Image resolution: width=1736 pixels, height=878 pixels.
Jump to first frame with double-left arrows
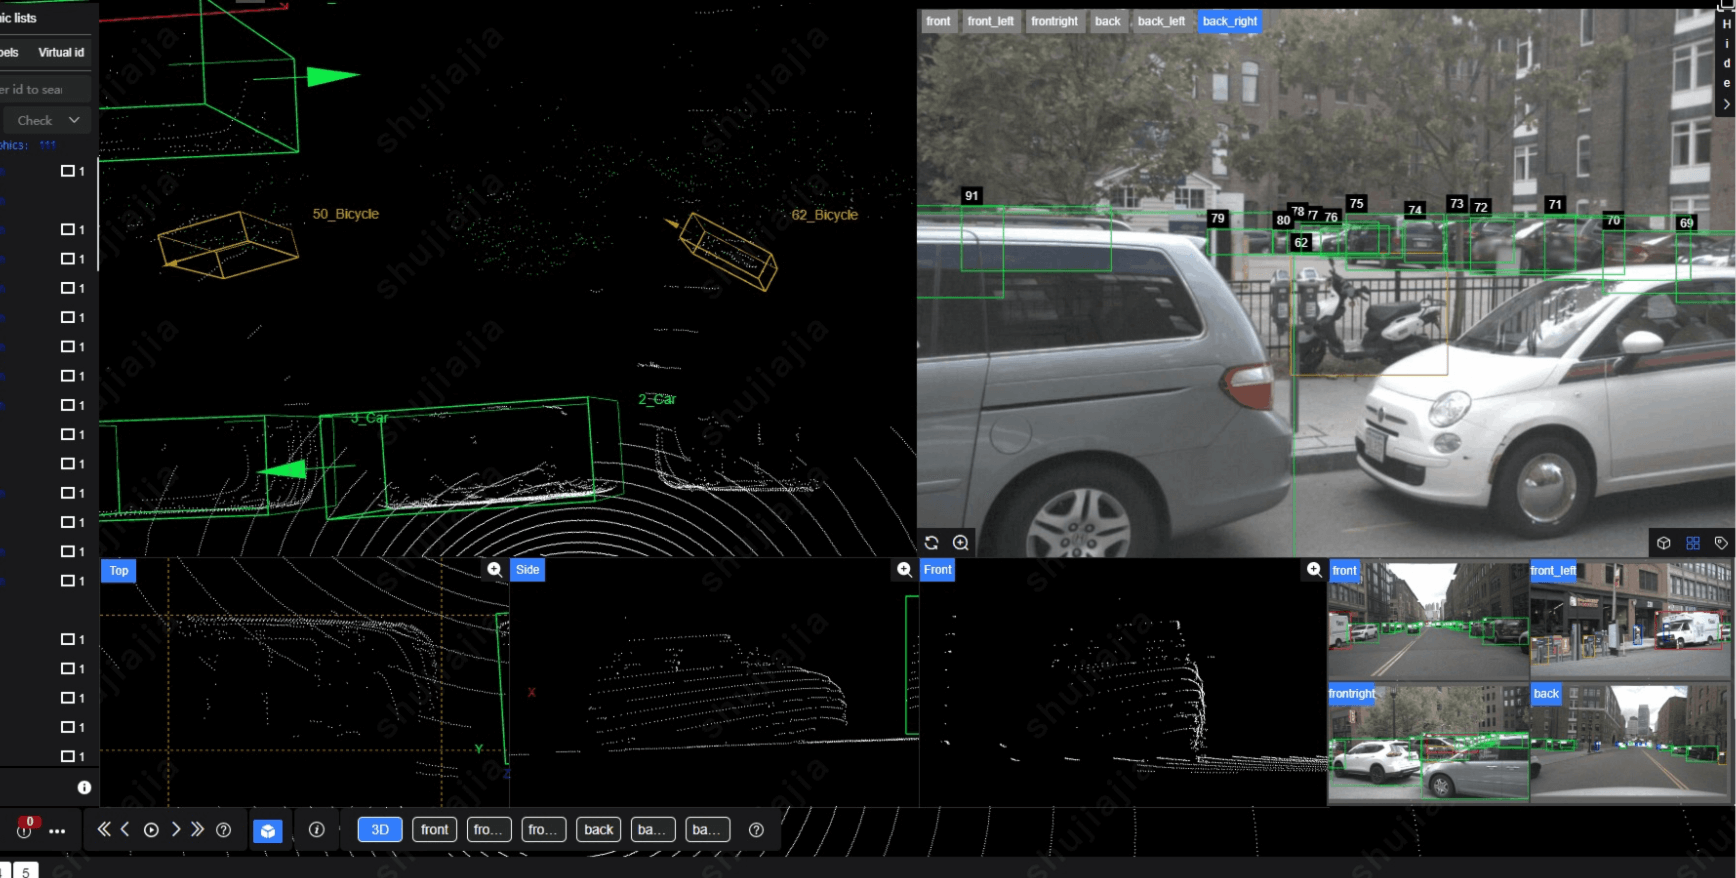tap(104, 829)
